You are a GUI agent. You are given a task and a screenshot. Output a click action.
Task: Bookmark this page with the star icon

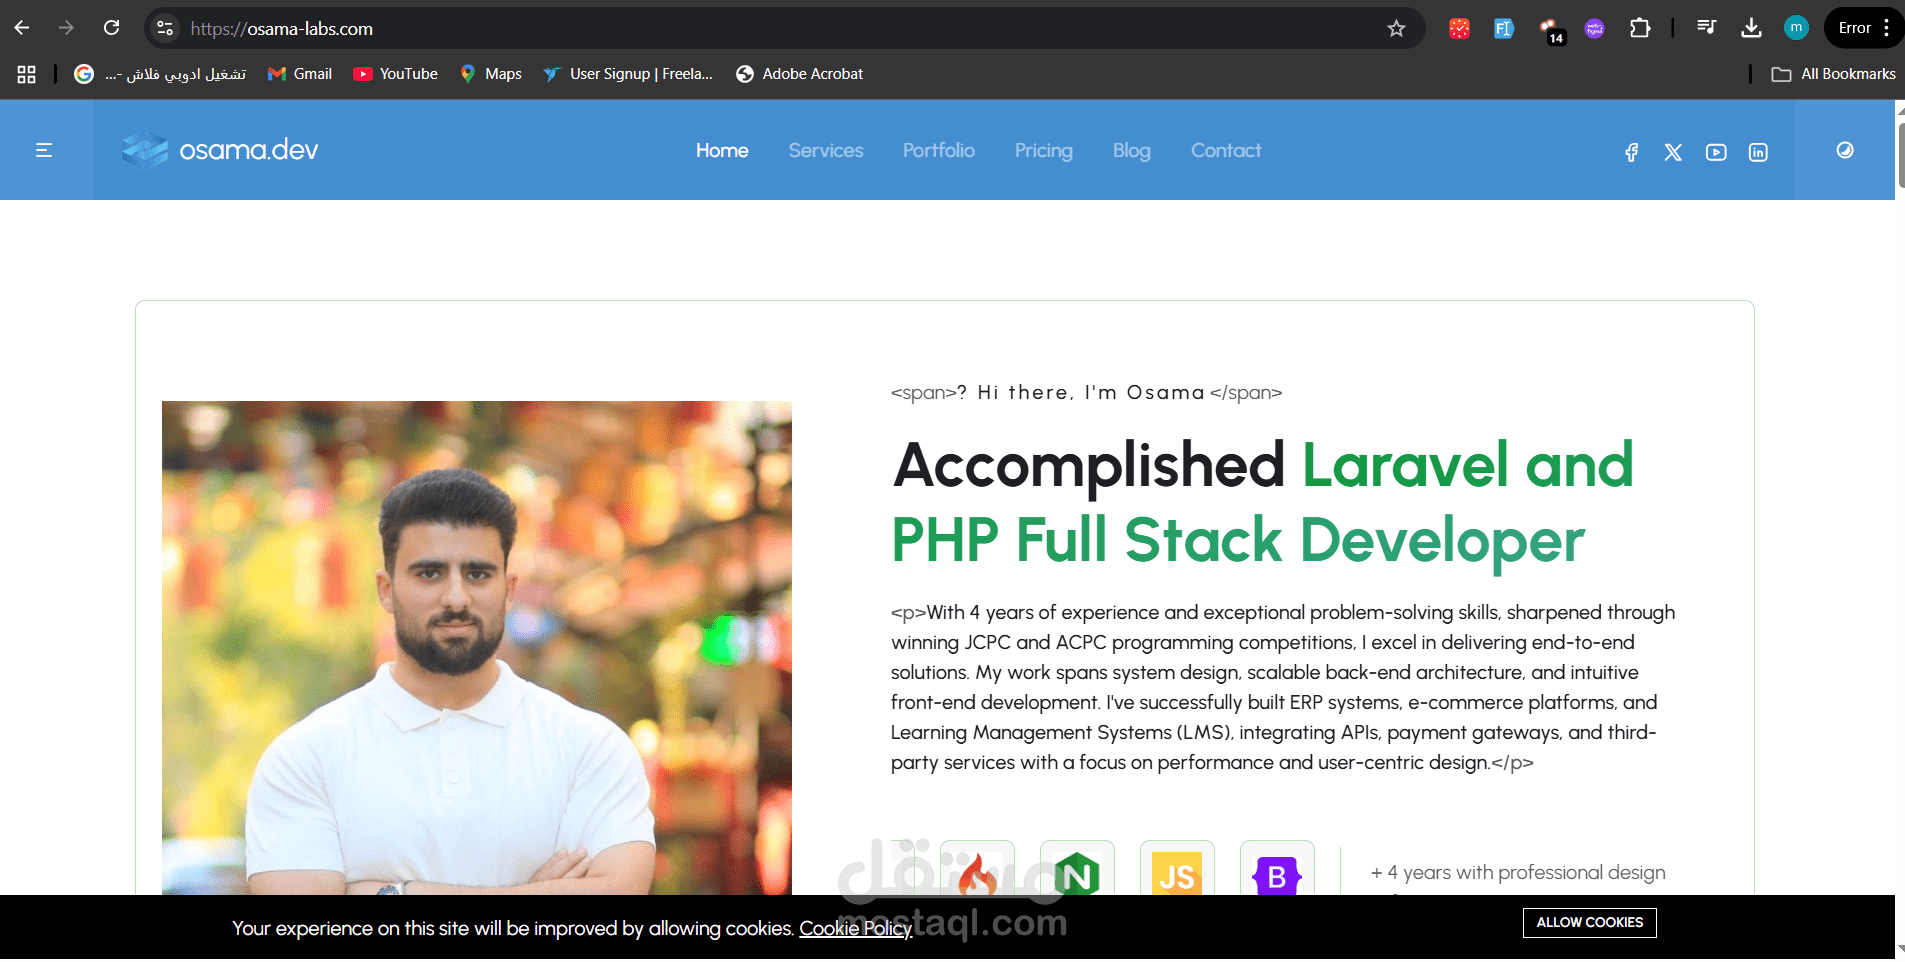1396,28
